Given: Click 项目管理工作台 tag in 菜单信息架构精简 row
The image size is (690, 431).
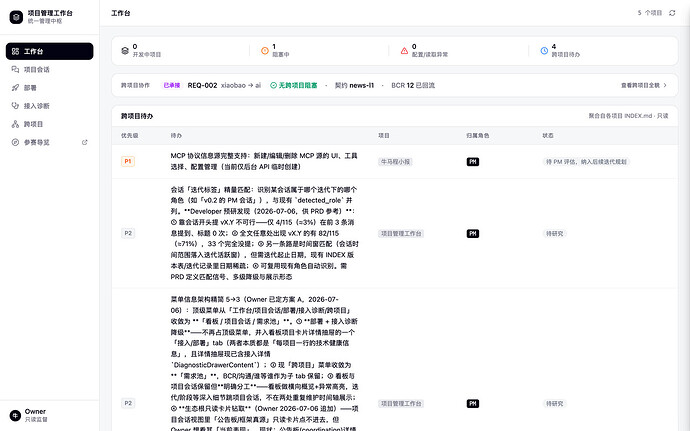Looking at the screenshot, I should [401, 403].
